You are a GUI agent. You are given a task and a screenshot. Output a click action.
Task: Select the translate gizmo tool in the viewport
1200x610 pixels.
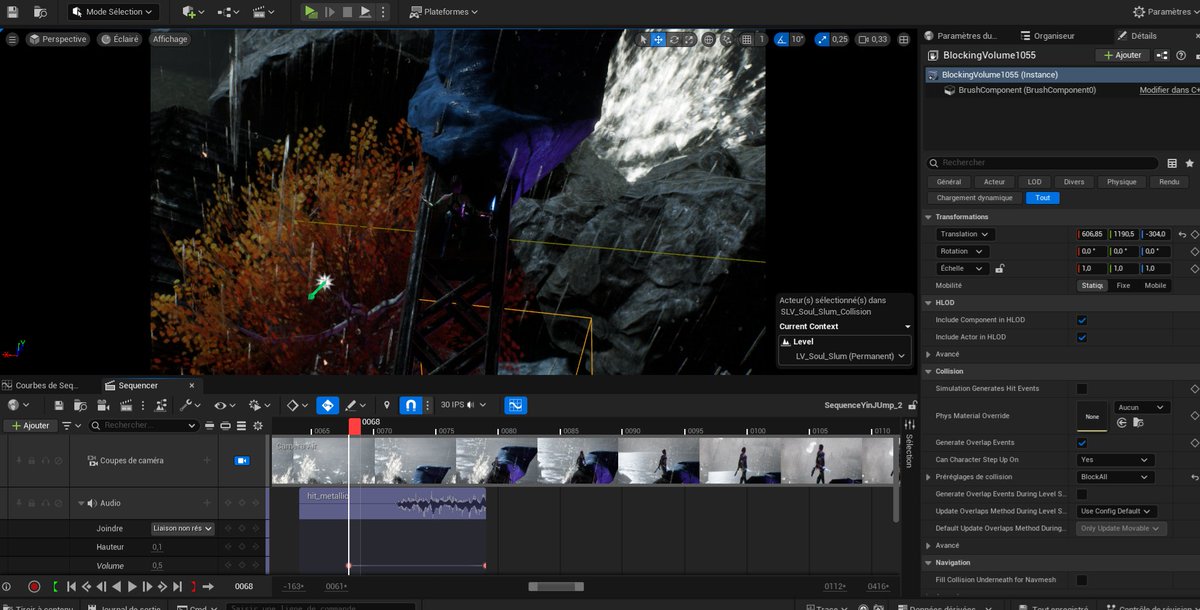[x=659, y=39]
